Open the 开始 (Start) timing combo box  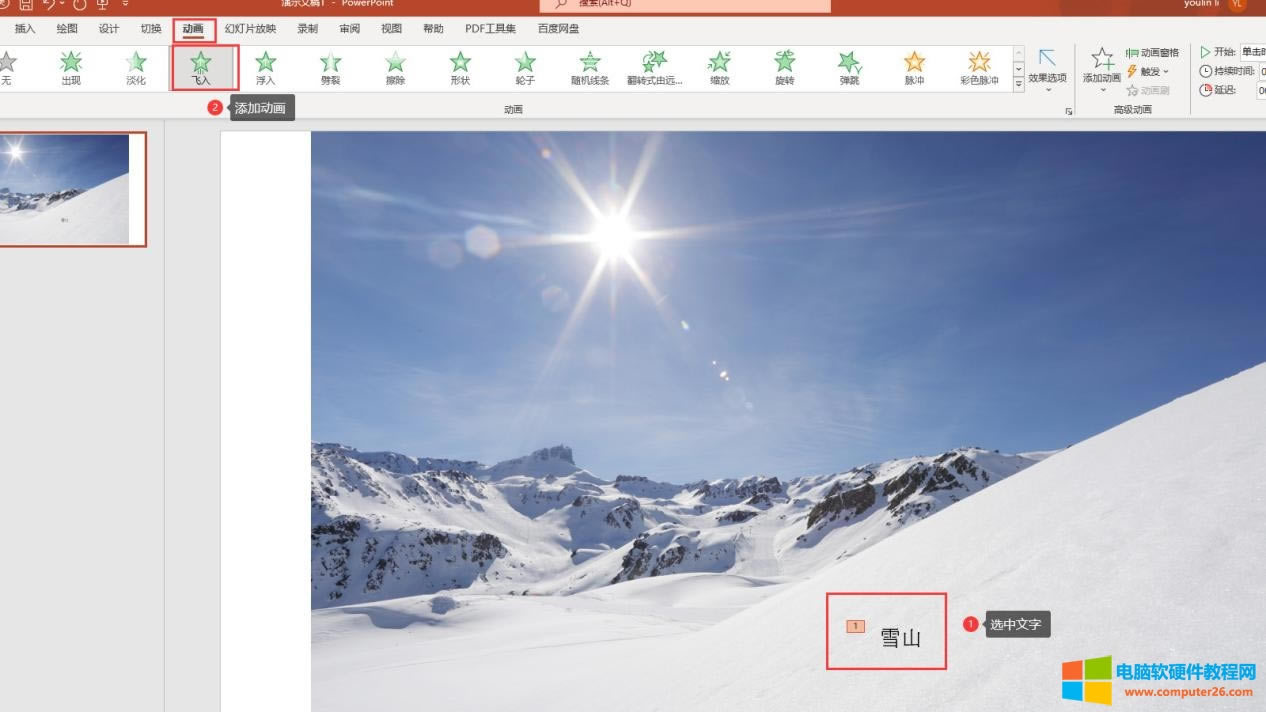point(1253,52)
